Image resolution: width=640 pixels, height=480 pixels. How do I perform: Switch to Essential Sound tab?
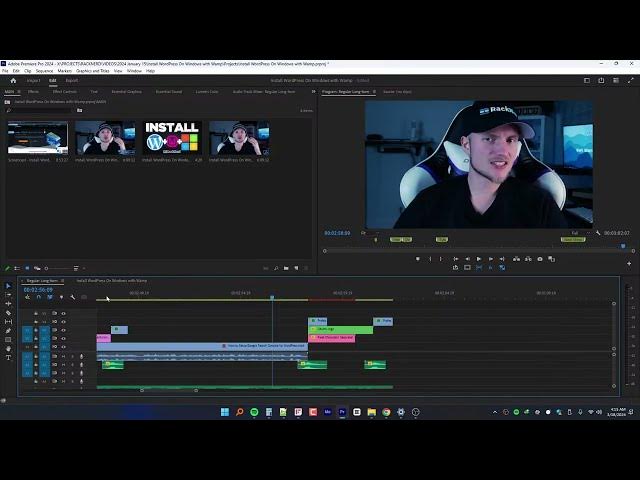pos(169,91)
